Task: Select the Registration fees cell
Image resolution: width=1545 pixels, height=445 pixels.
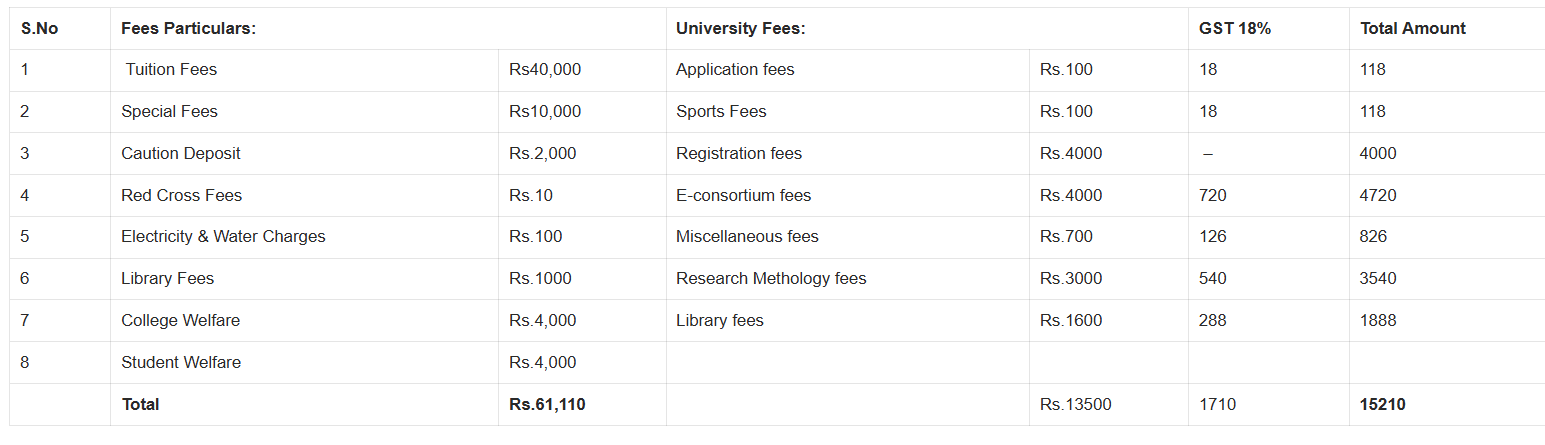Action: tap(739, 154)
